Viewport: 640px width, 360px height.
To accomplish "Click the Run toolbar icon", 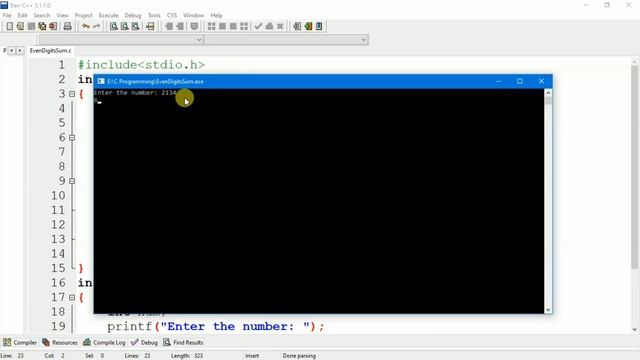I will point(222,26).
